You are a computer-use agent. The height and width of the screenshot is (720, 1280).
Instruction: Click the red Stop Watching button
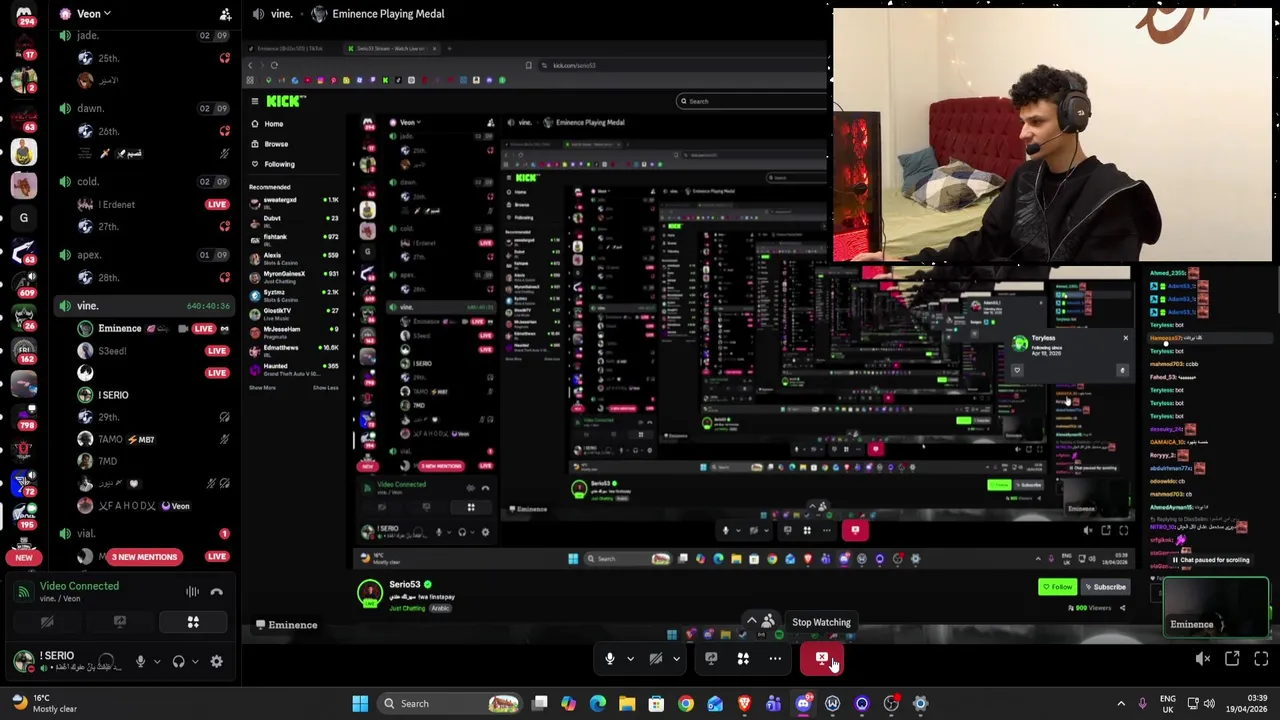click(x=822, y=659)
